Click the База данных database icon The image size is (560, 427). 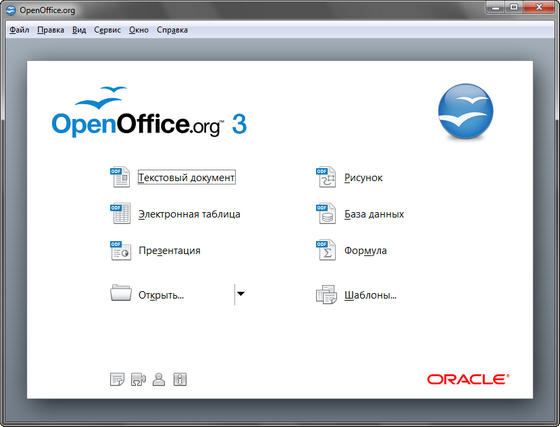tap(326, 214)
